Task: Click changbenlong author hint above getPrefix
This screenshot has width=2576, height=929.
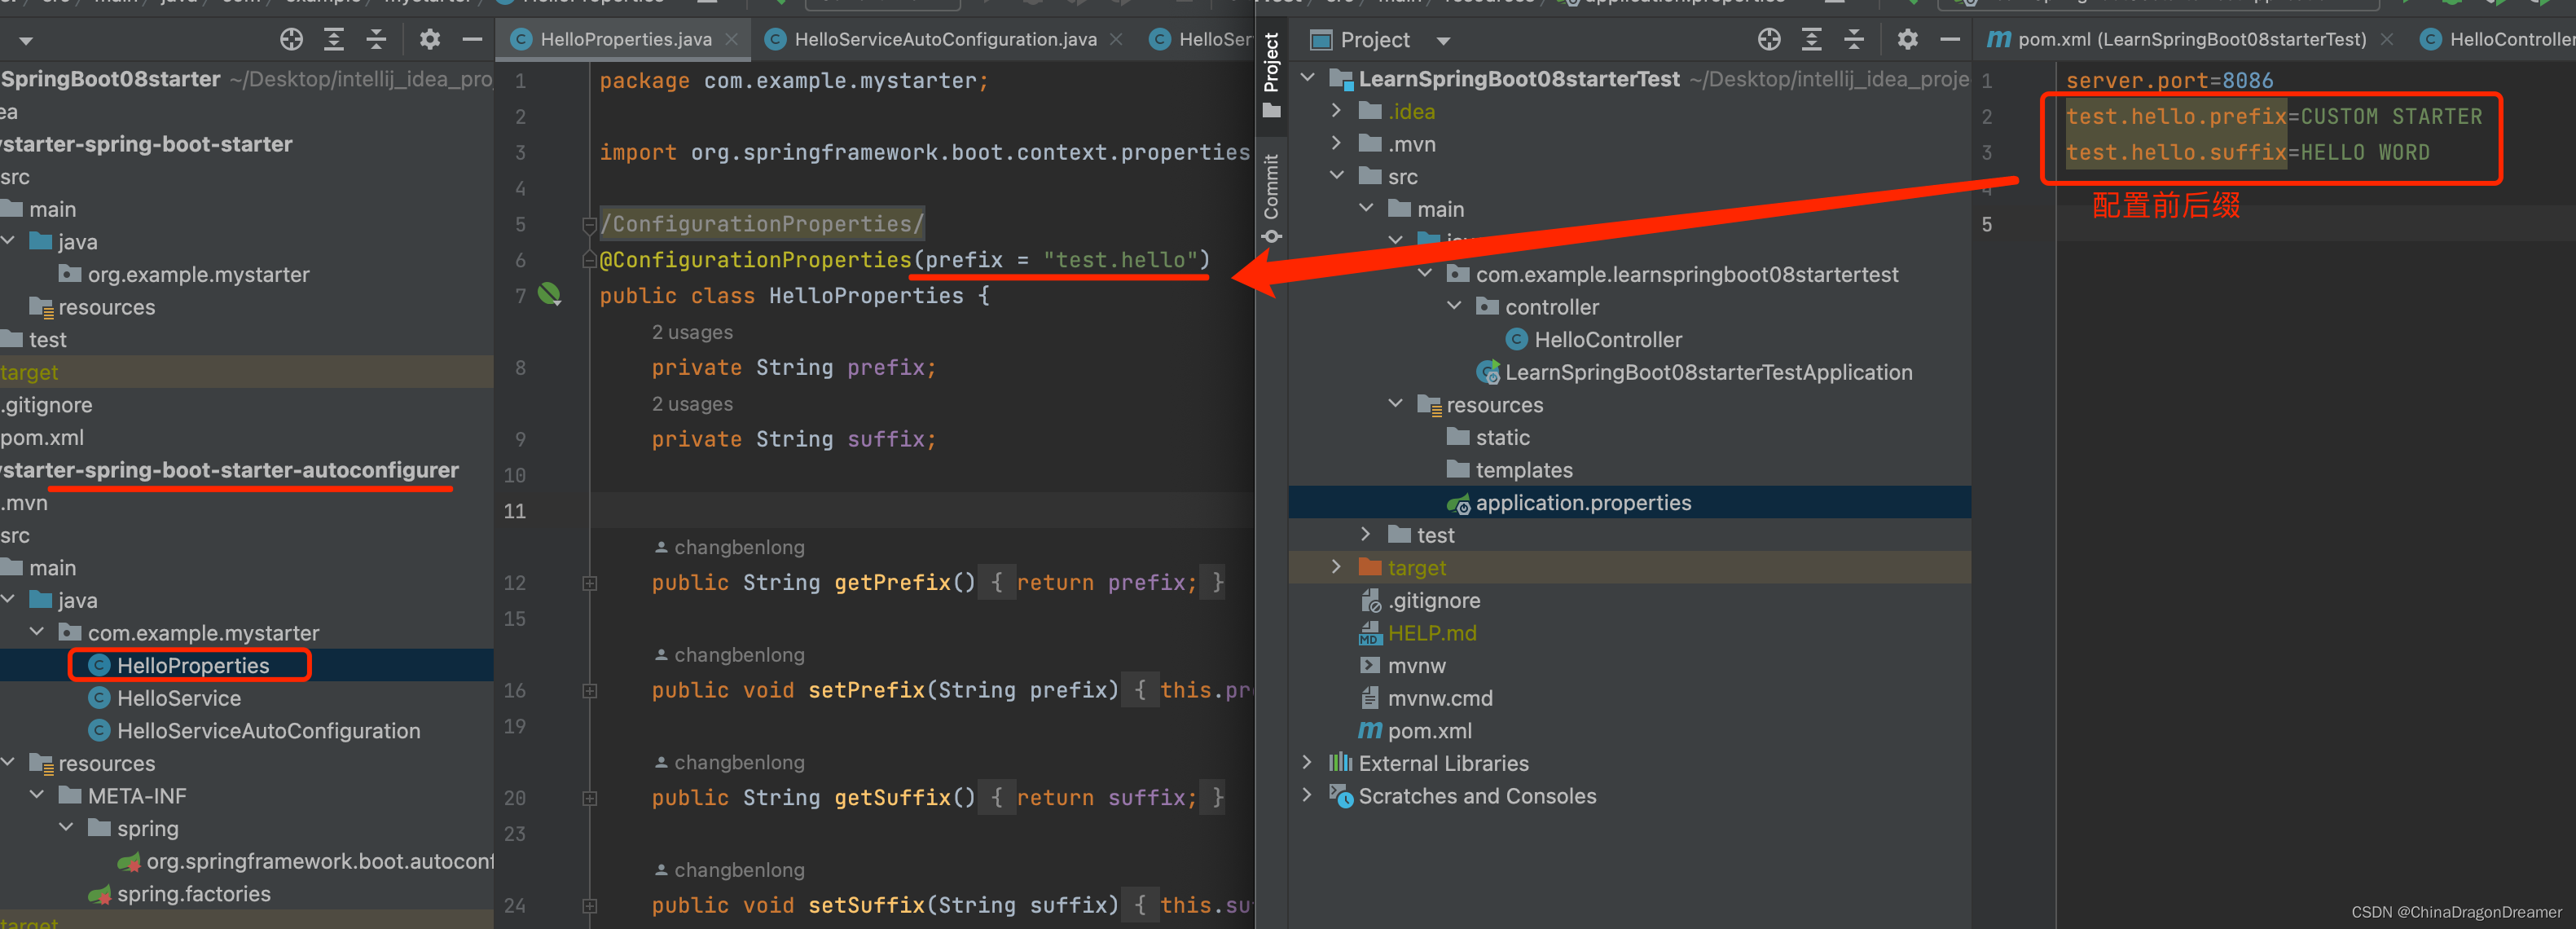Action: (x=729, y=547)
